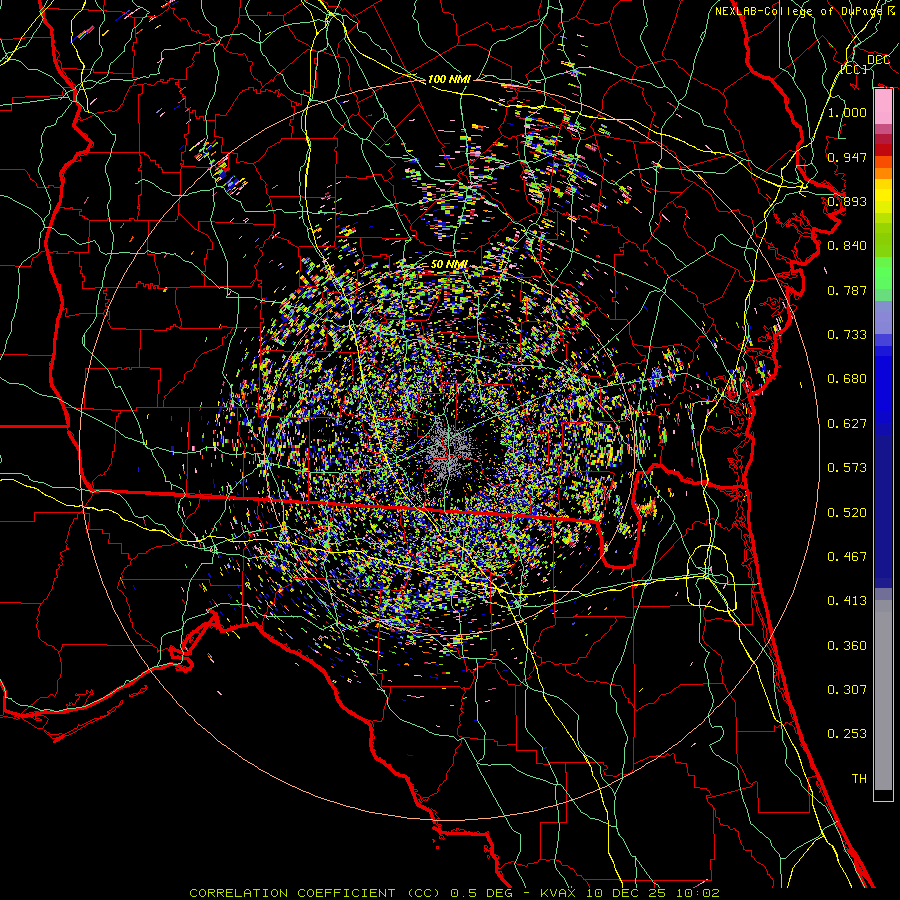The width and height of the screenshot is (900, 900).
Task: Click the 0.893 scale value
Action: pos(847,201)
